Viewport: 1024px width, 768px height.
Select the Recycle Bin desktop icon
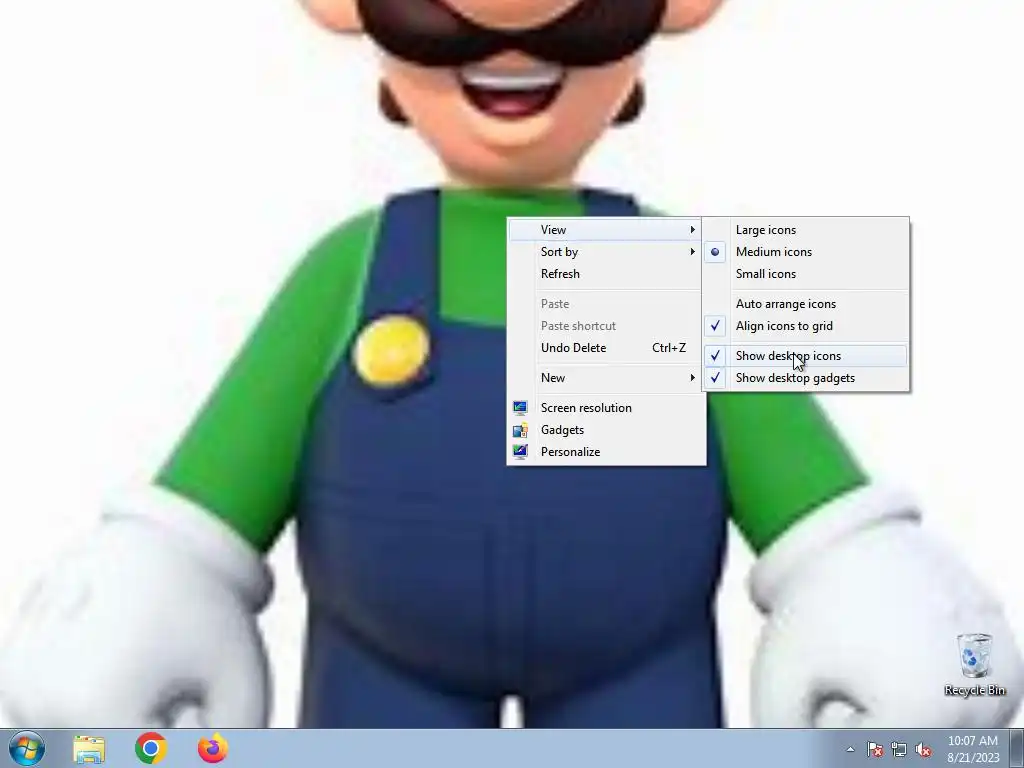(974, 664)
